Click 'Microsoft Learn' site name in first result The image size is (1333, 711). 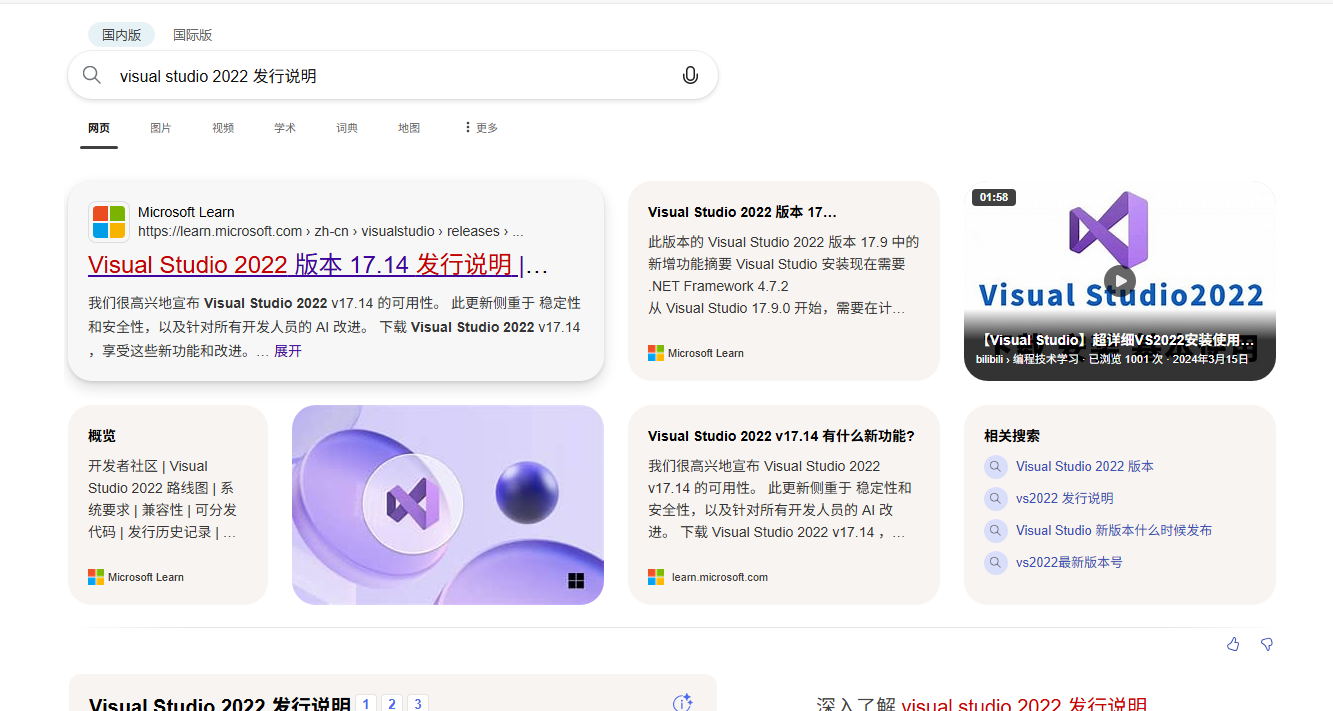pos(186,212)
